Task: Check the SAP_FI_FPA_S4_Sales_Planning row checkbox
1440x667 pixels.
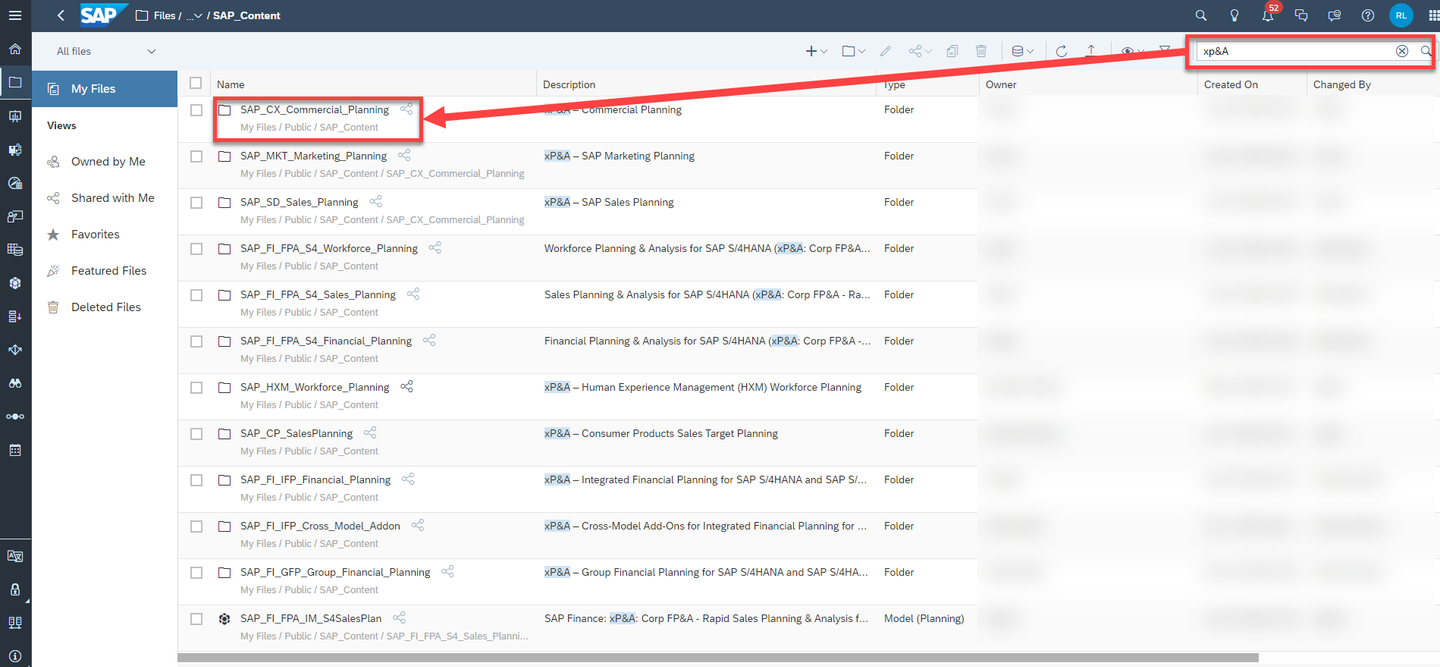Action: tap(196, 295)
